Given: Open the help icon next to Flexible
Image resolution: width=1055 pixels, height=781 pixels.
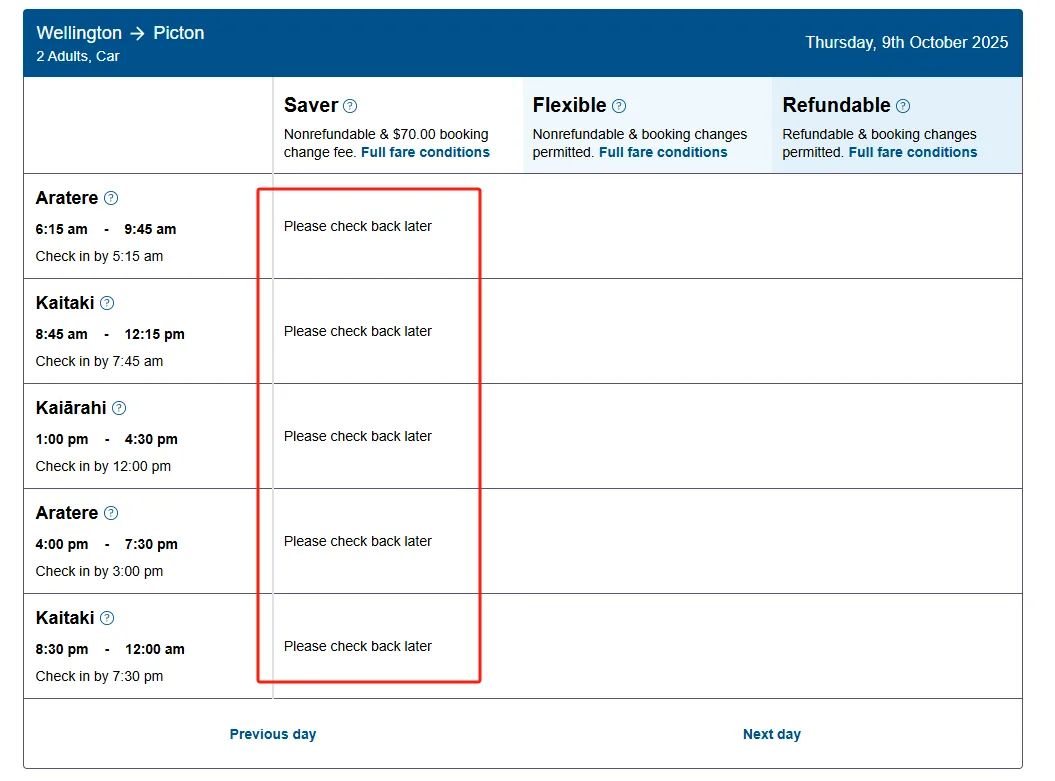Looking at the screenshot, I should 619,106.
